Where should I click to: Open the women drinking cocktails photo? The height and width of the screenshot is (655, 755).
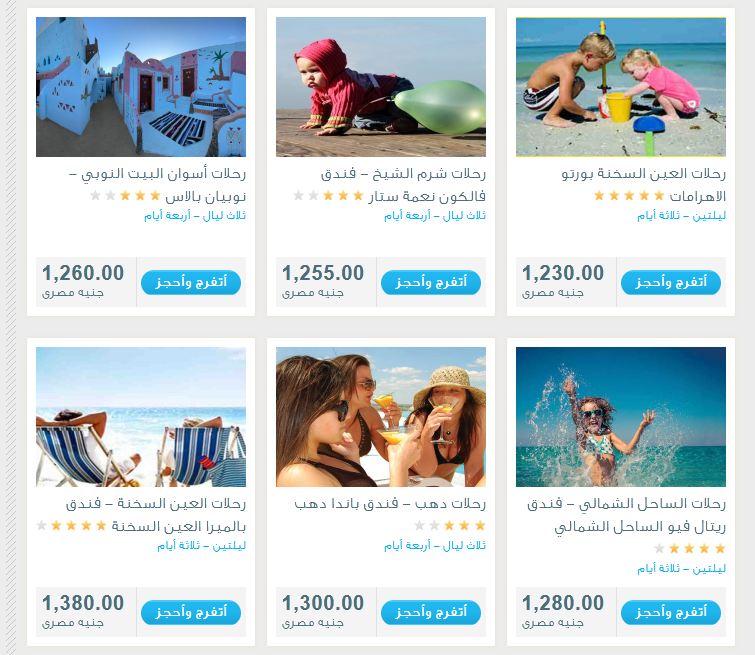click(x=380, y=417)
